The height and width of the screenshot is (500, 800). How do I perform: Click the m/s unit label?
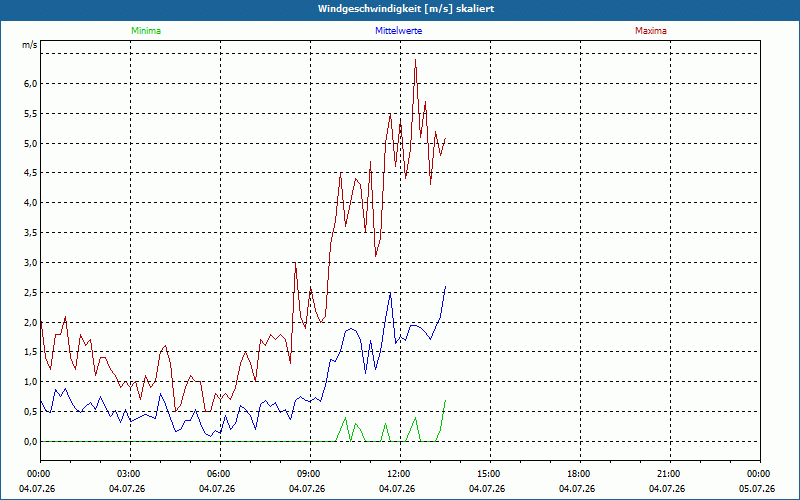click(30, 45)
